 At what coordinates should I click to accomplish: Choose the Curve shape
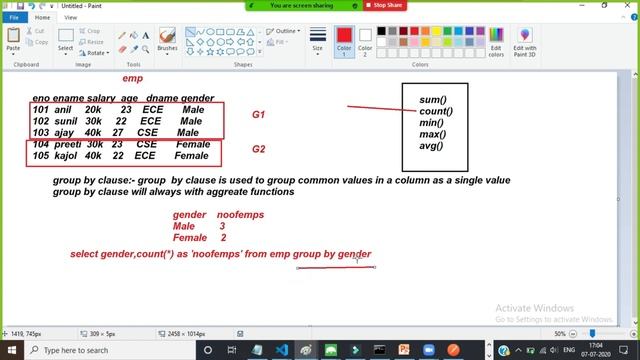pyautogui.click(x=200, y=32)
